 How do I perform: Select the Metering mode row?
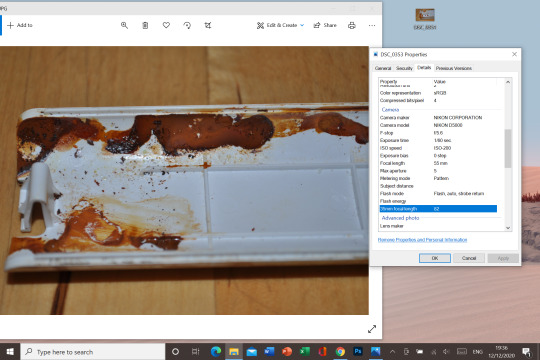click(438, 178)
